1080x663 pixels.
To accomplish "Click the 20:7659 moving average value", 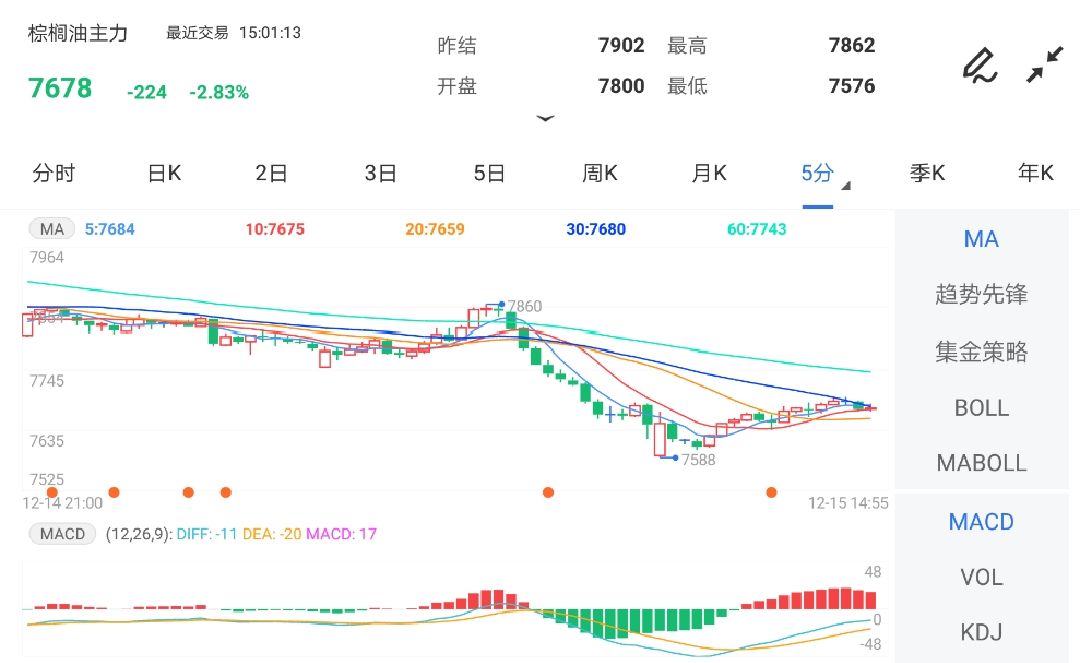I will point(435,229).
